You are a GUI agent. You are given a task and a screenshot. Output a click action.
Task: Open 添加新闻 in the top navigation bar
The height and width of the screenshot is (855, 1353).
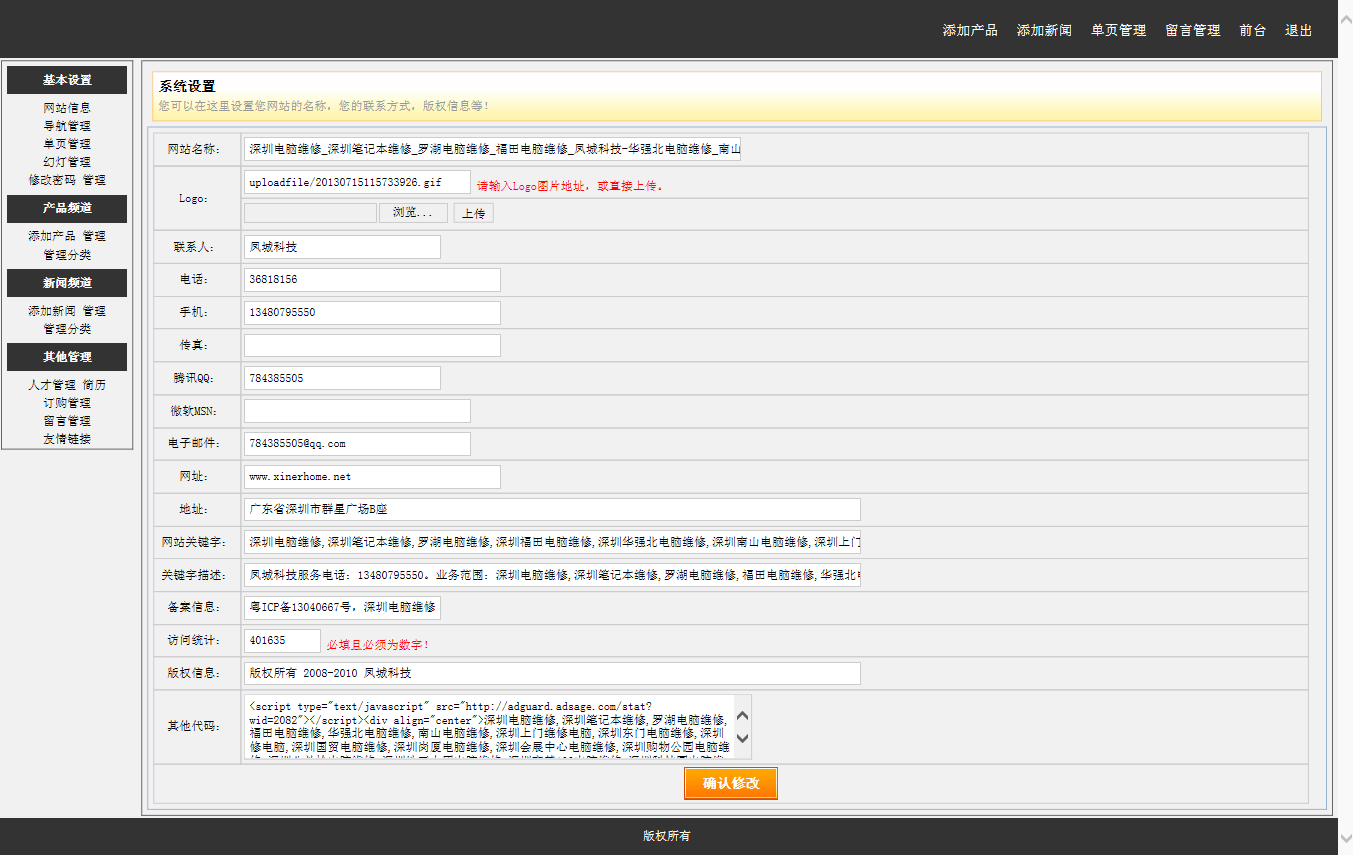point(1044,31)
